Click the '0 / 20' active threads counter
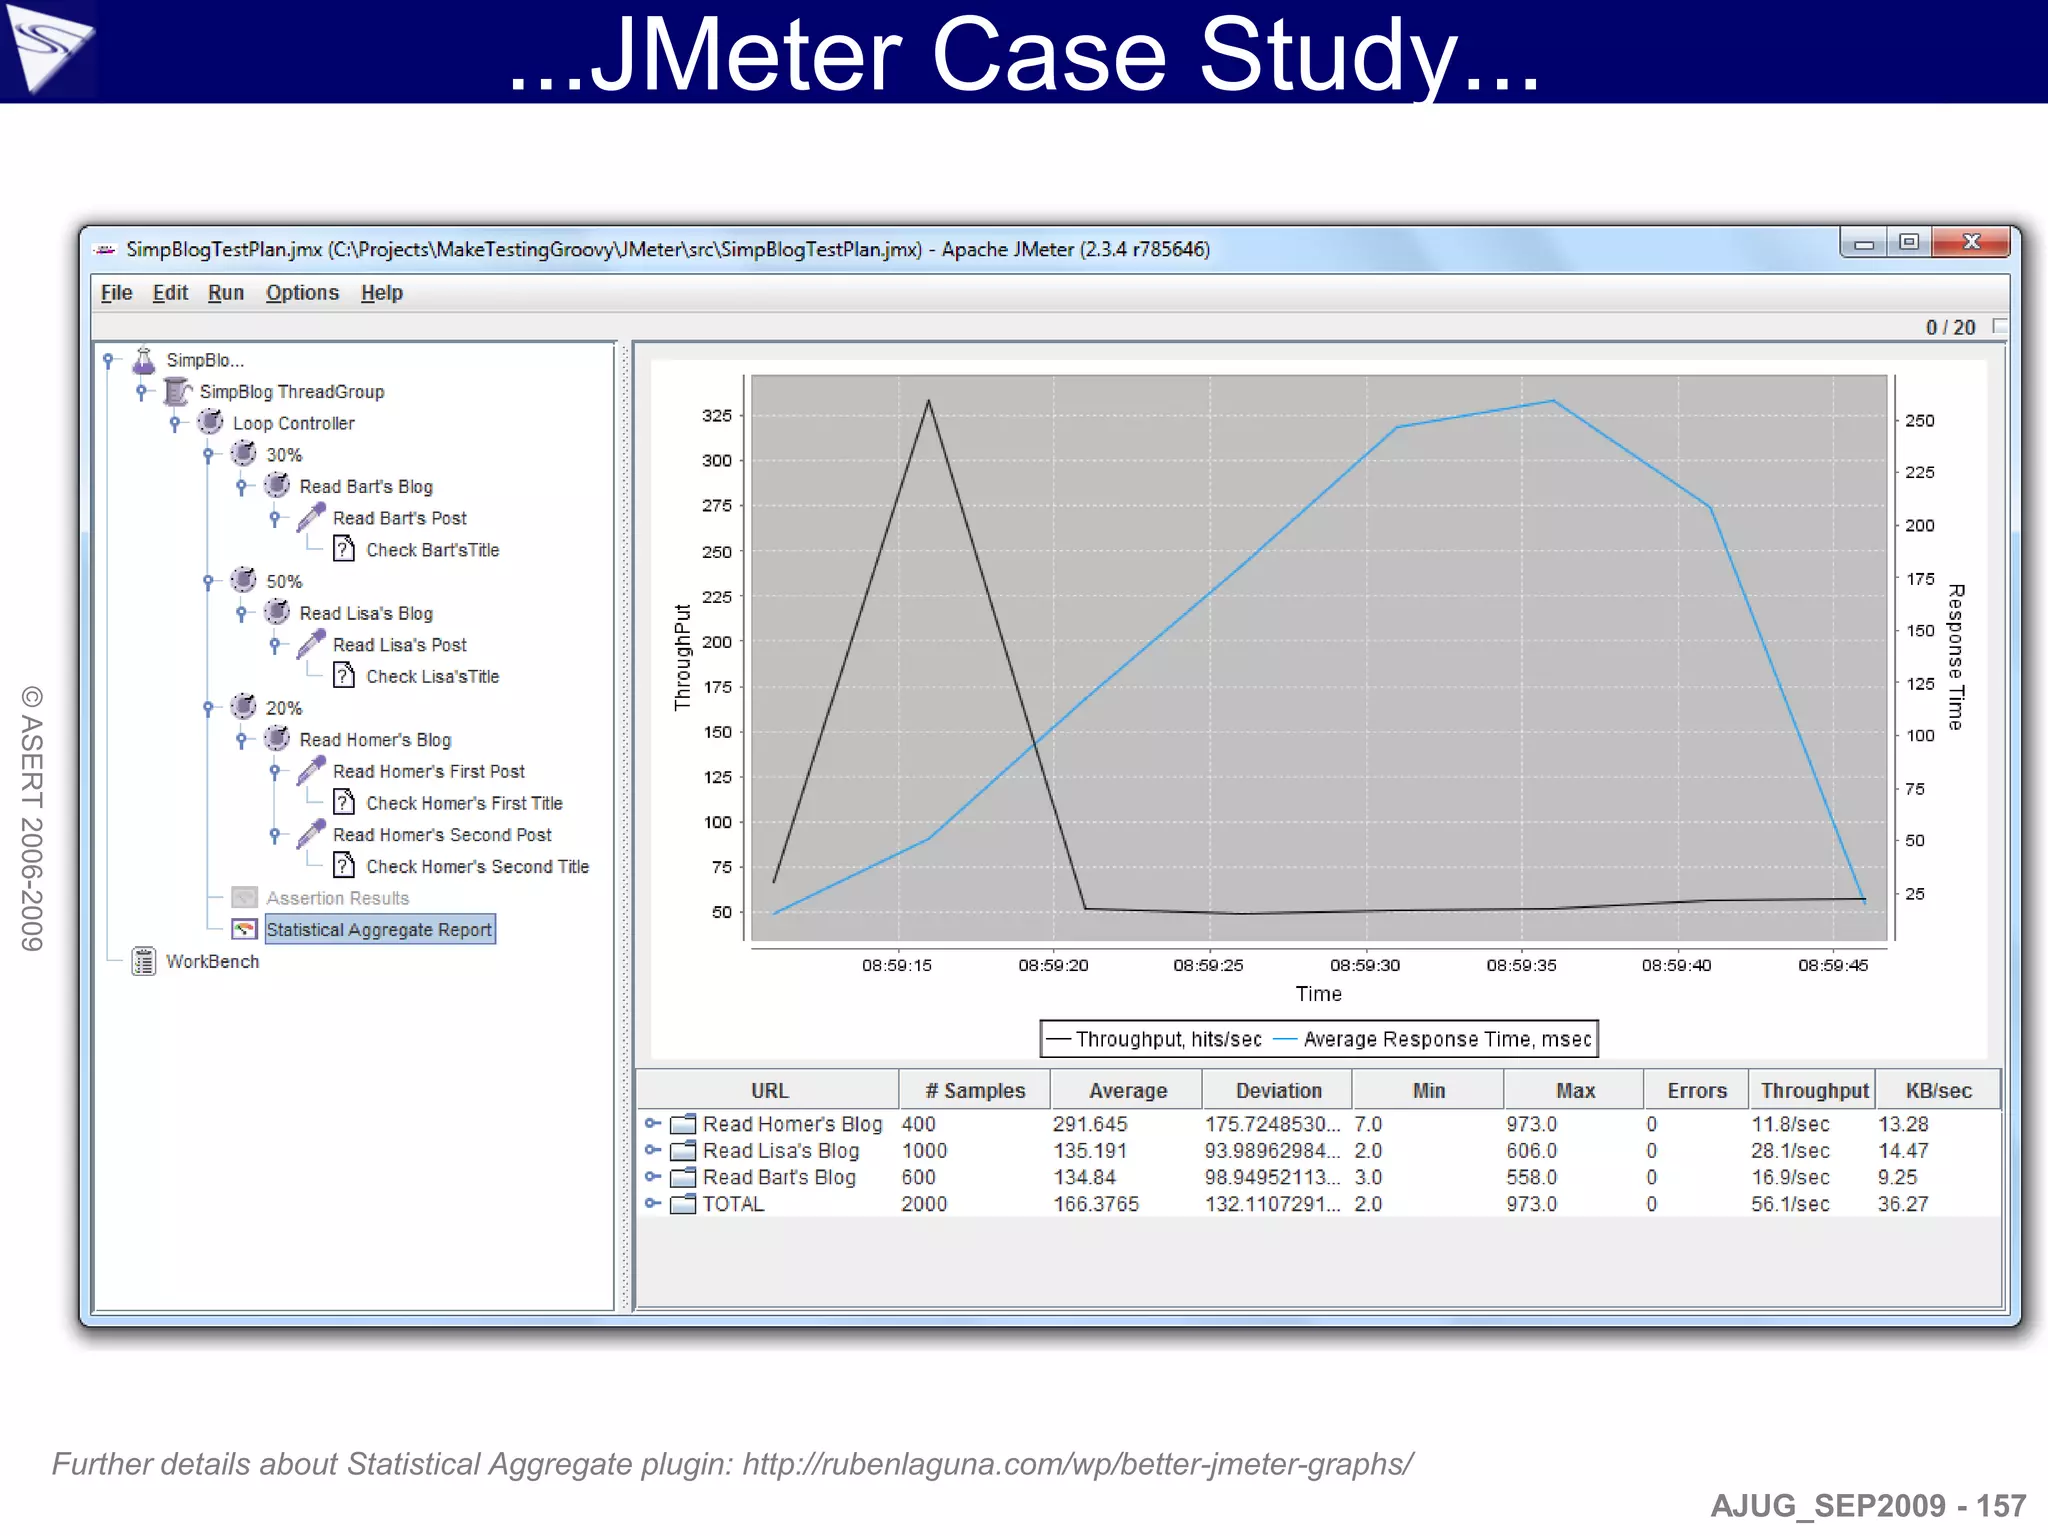2048x1536 pixels. pos(1950,327)
